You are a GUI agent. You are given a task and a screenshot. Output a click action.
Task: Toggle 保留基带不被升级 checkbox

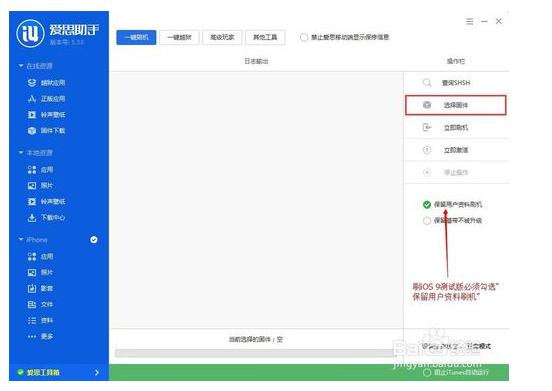pyautogui.click(x=427, y=221)
